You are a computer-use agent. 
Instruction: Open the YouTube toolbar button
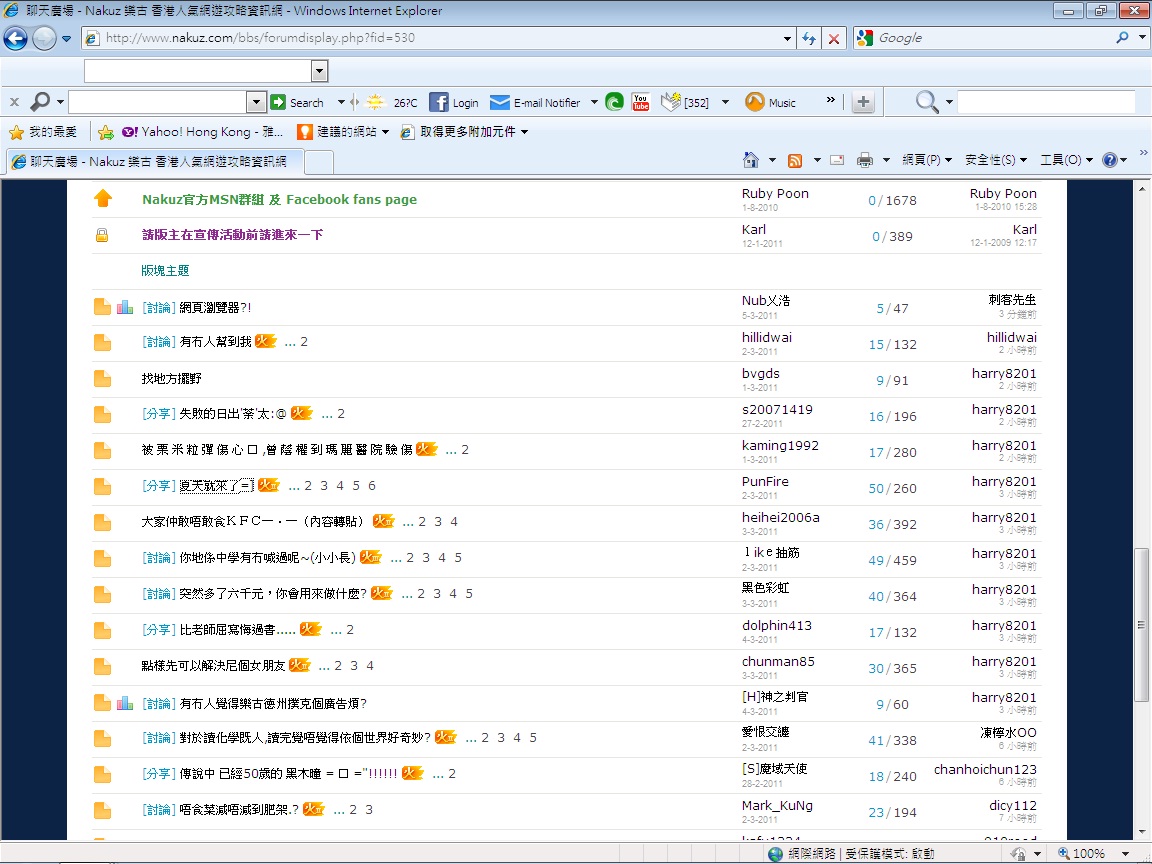click(641, 102)
